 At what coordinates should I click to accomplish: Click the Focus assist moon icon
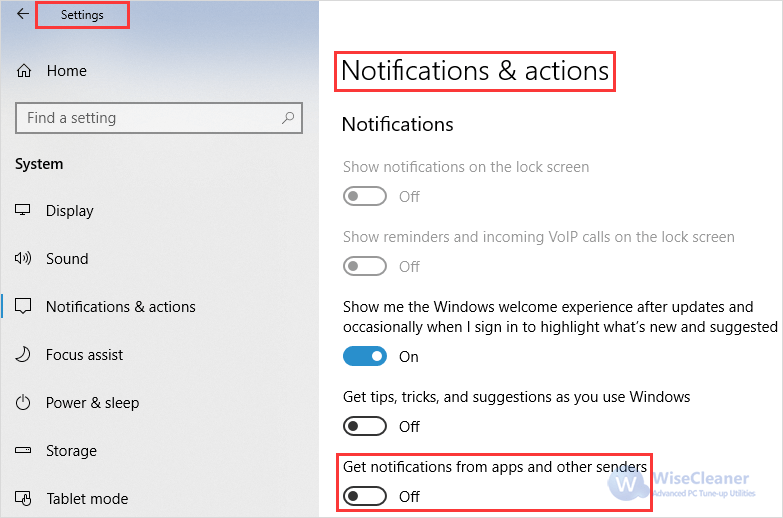point(23,354)
